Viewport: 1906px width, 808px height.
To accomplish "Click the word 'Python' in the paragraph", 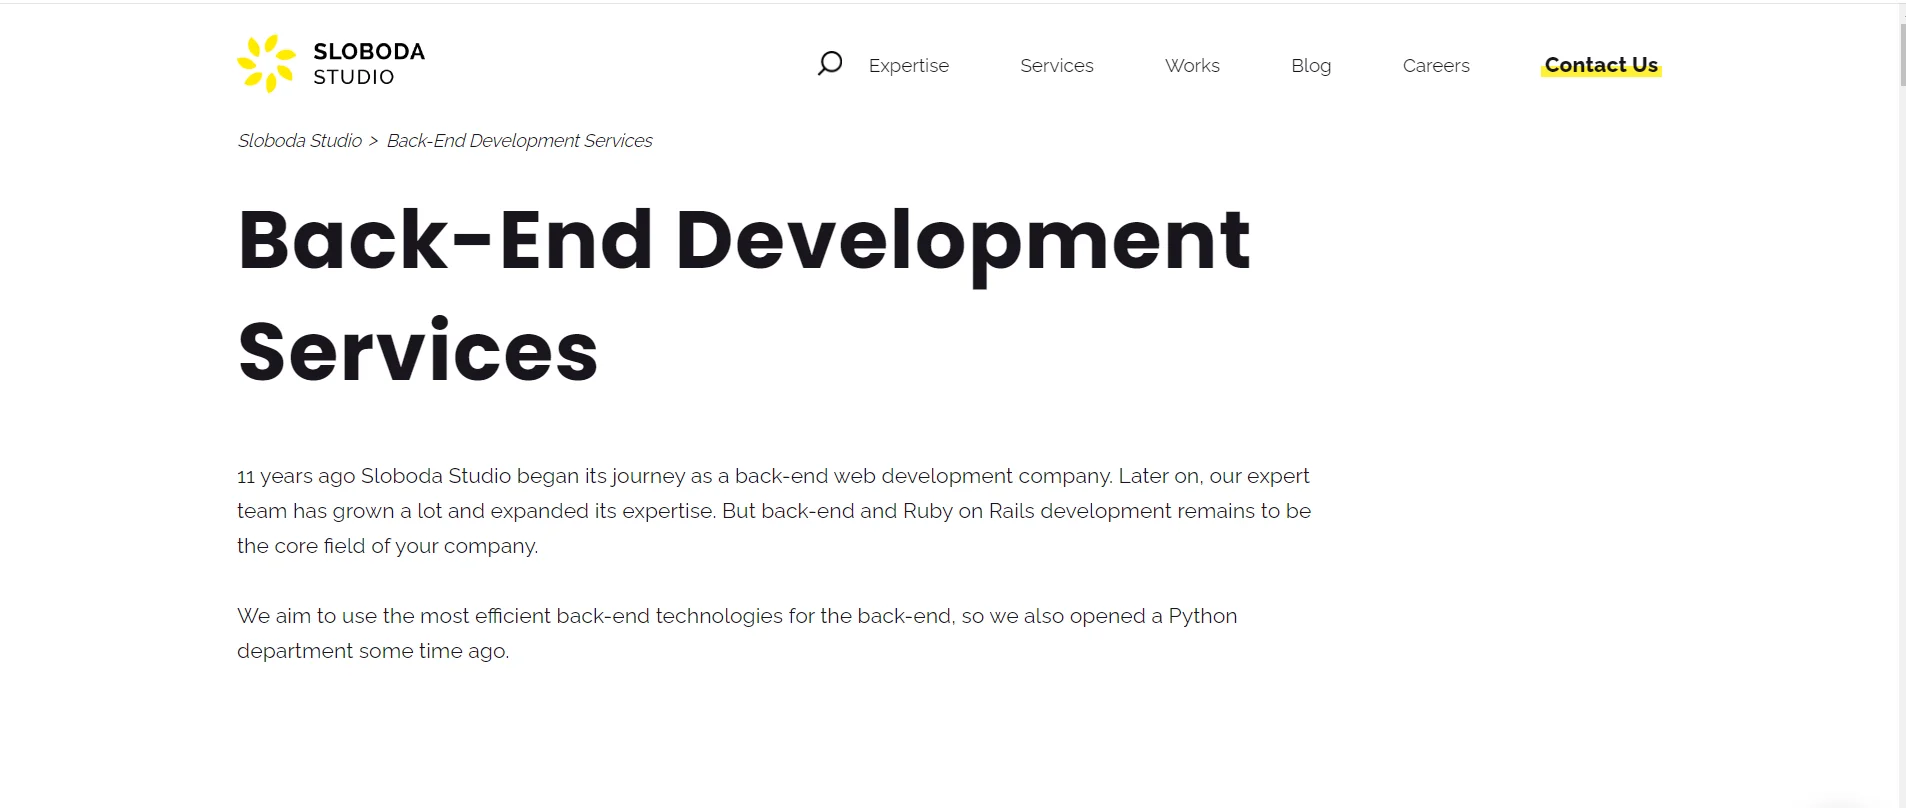I will point(1203,616).
